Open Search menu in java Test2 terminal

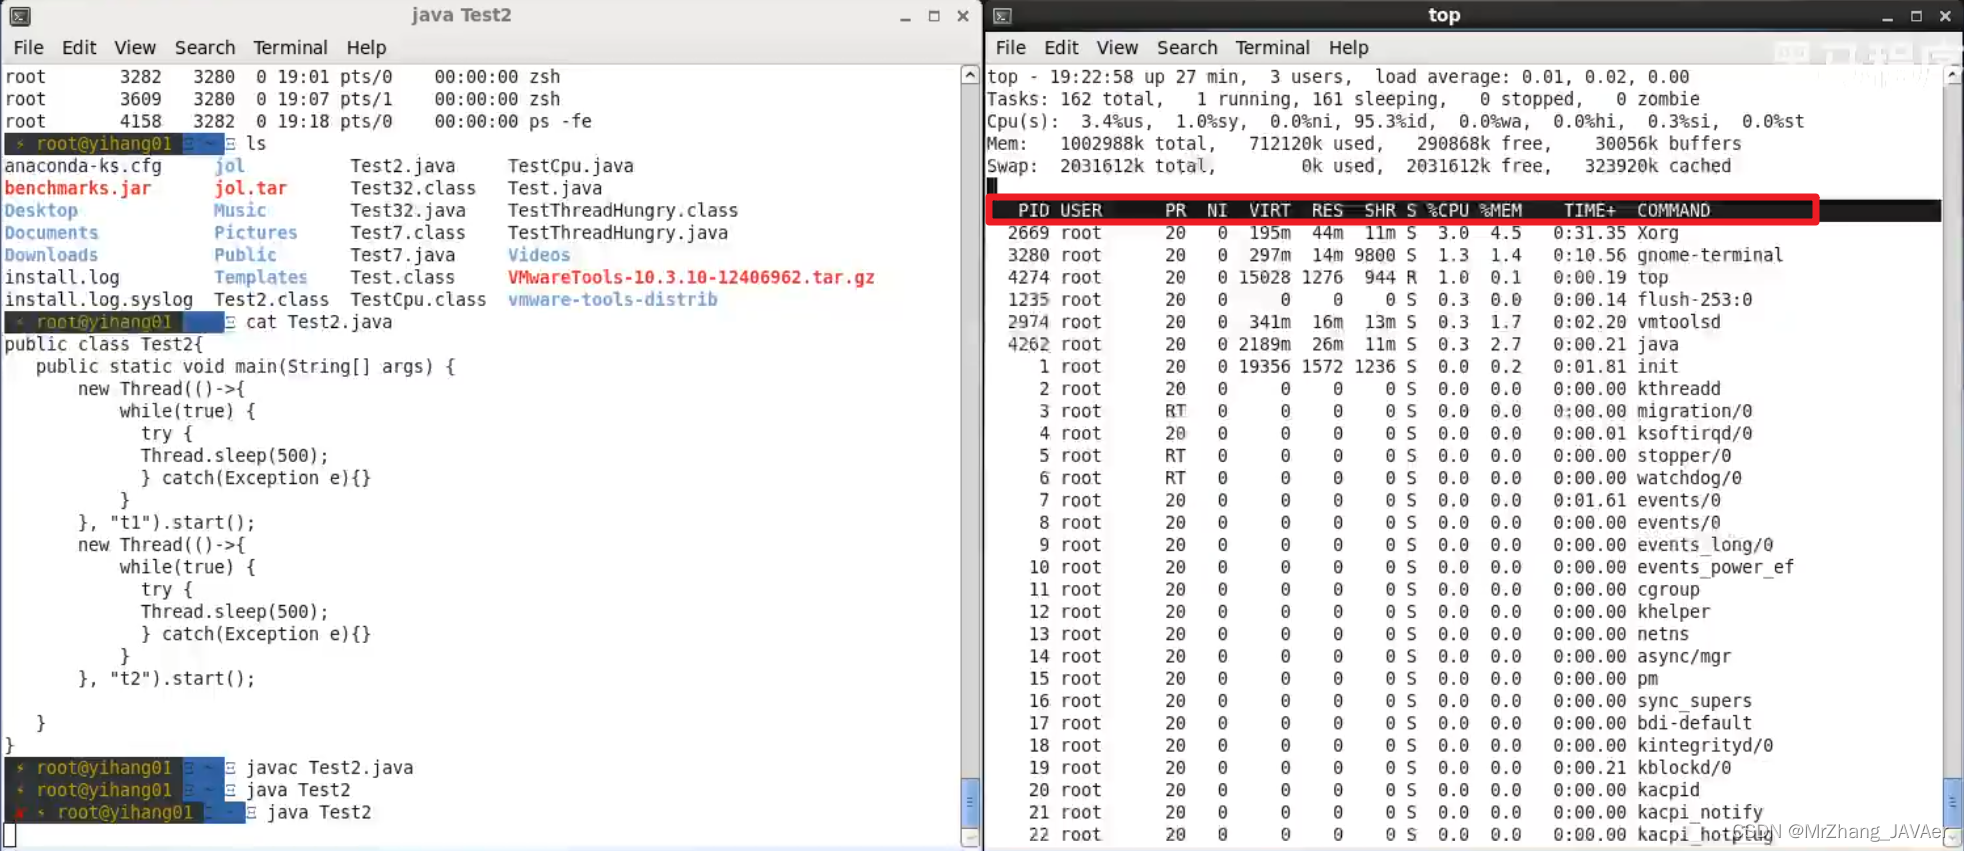pyautogui.click(x=205, y=47)
